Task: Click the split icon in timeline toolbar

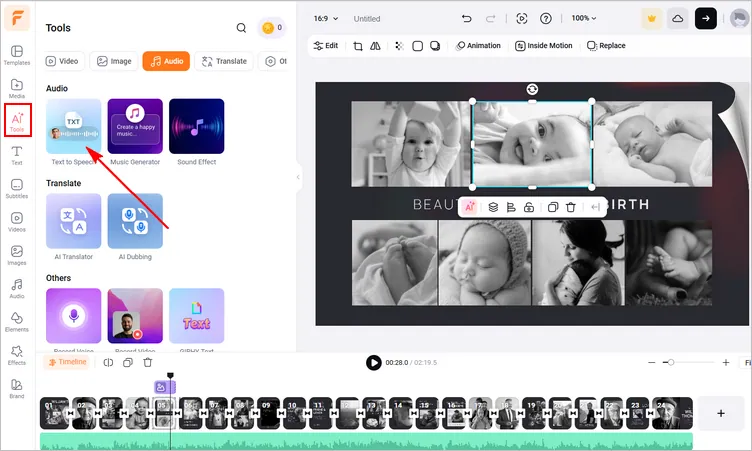Action: [x=108, y=363]
